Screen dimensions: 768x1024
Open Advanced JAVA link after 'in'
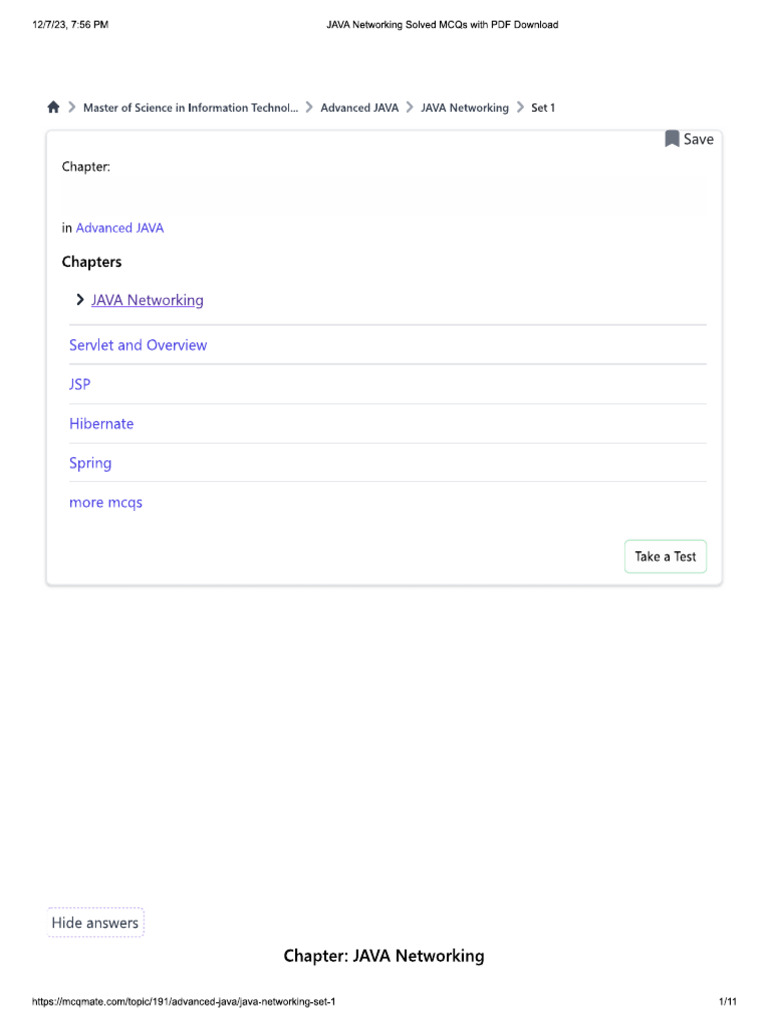pyautogui.click(x=120, y=228)
